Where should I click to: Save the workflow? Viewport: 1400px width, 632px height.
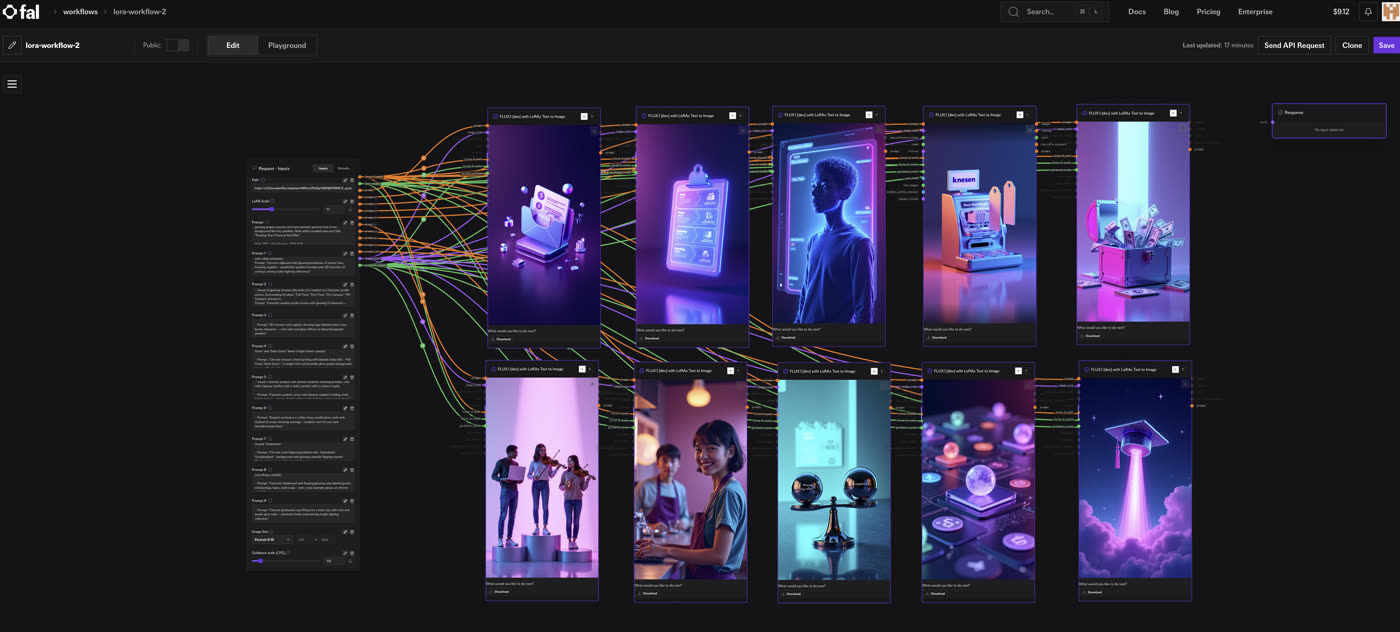pyautogui.click(x=1386, y=45)
